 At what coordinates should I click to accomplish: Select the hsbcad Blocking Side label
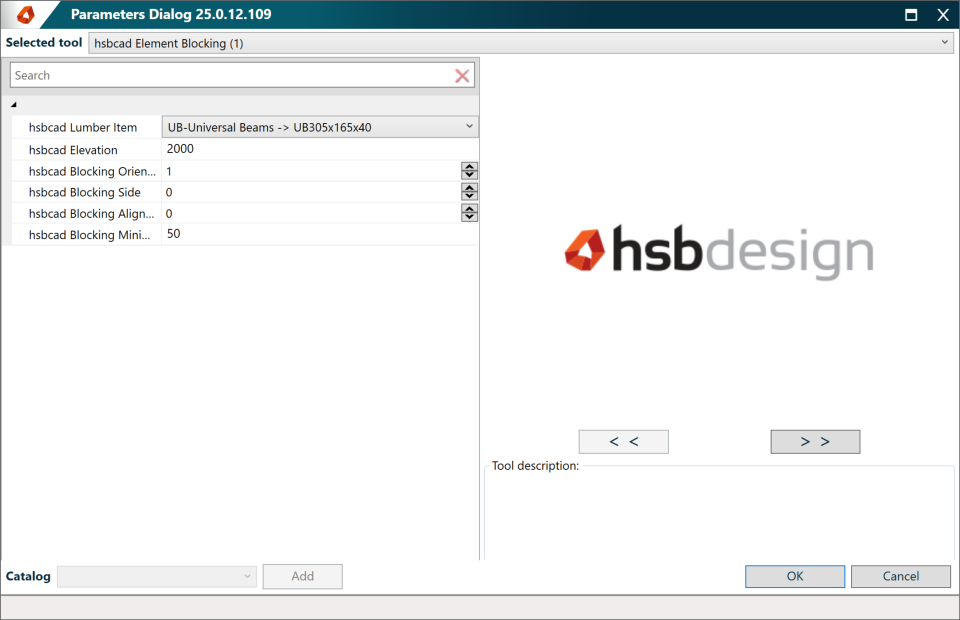84,192
